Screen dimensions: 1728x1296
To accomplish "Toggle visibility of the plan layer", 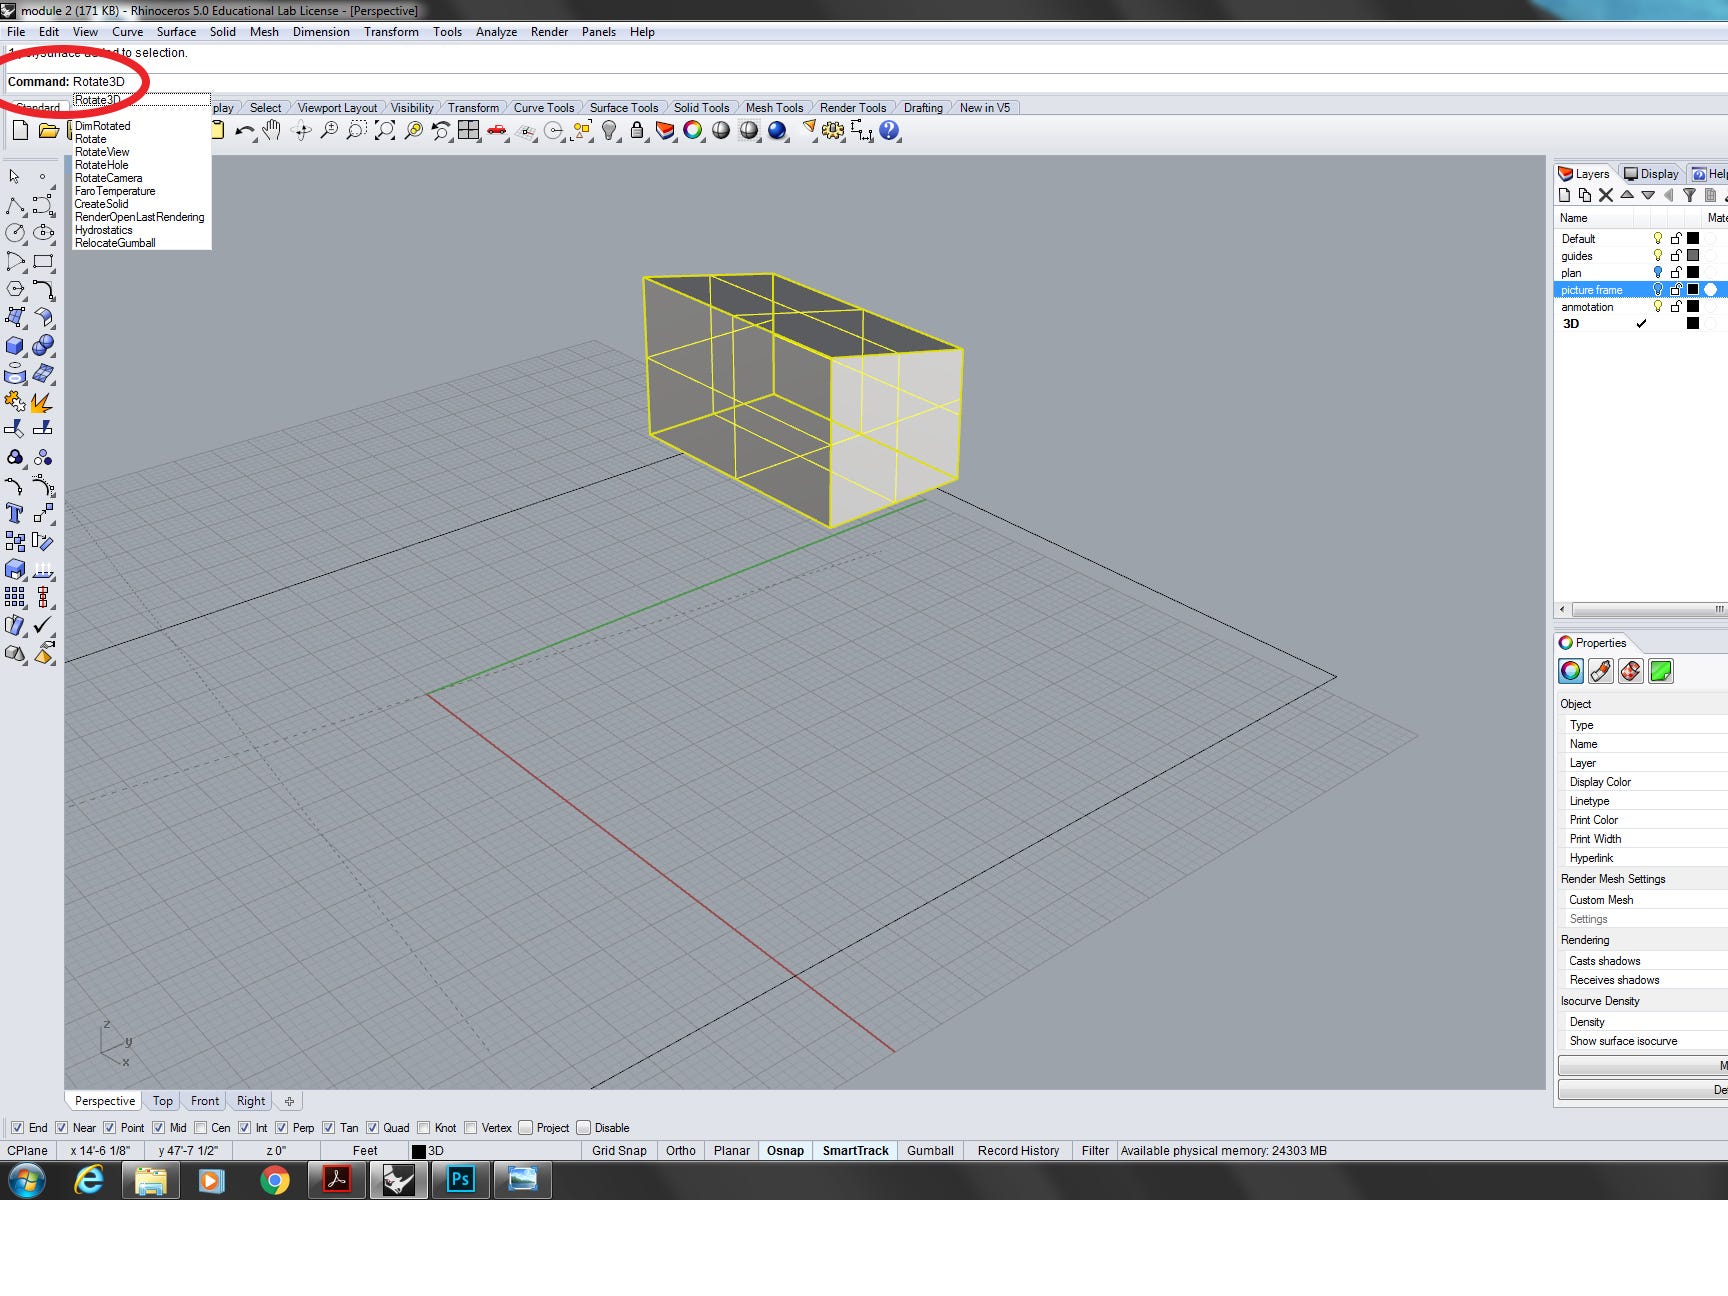I will (x=1659, y=273).
